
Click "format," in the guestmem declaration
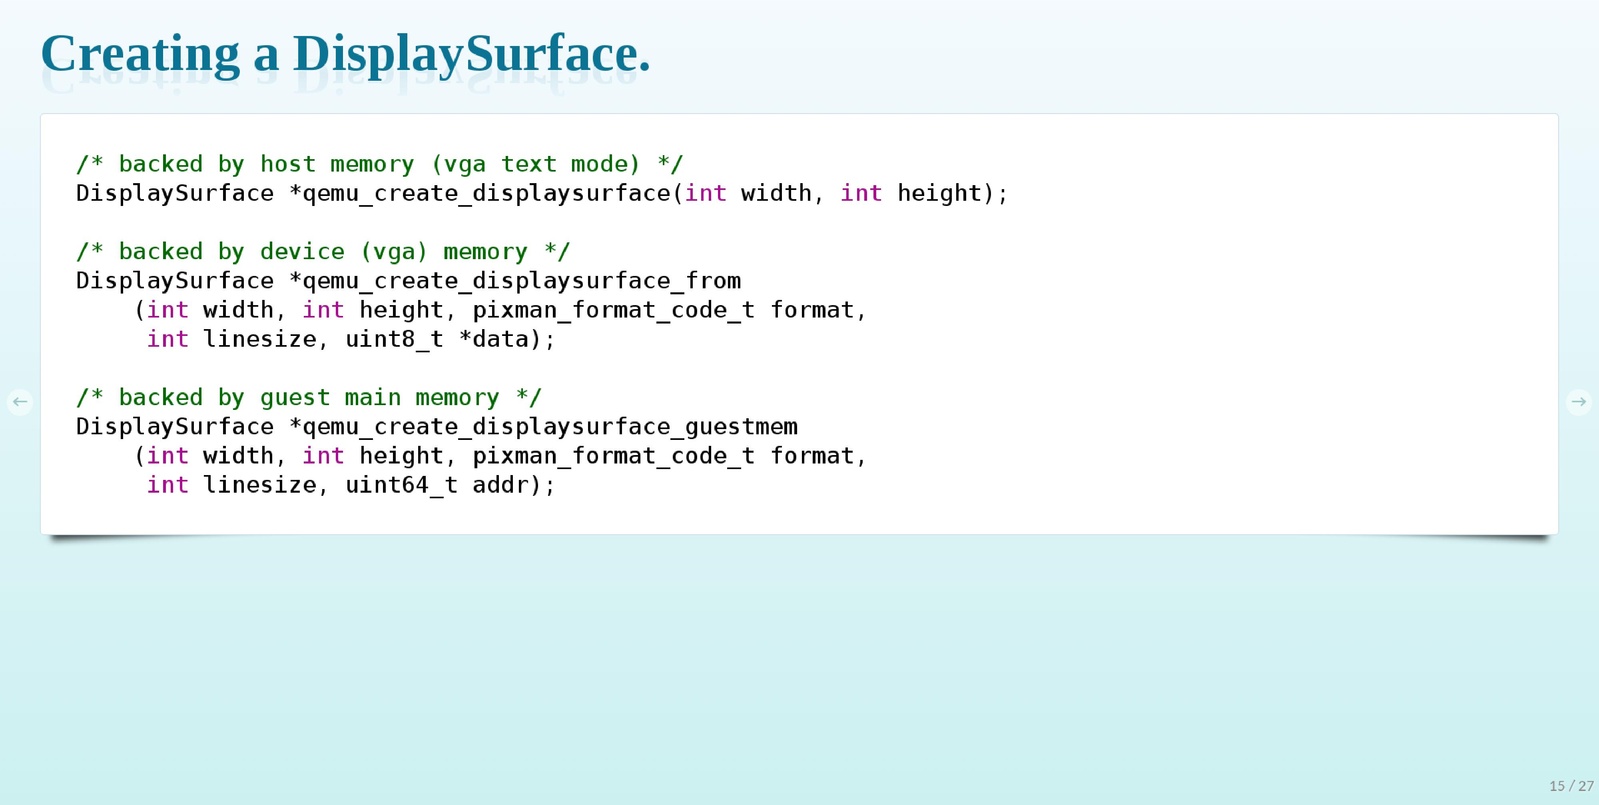817,456
